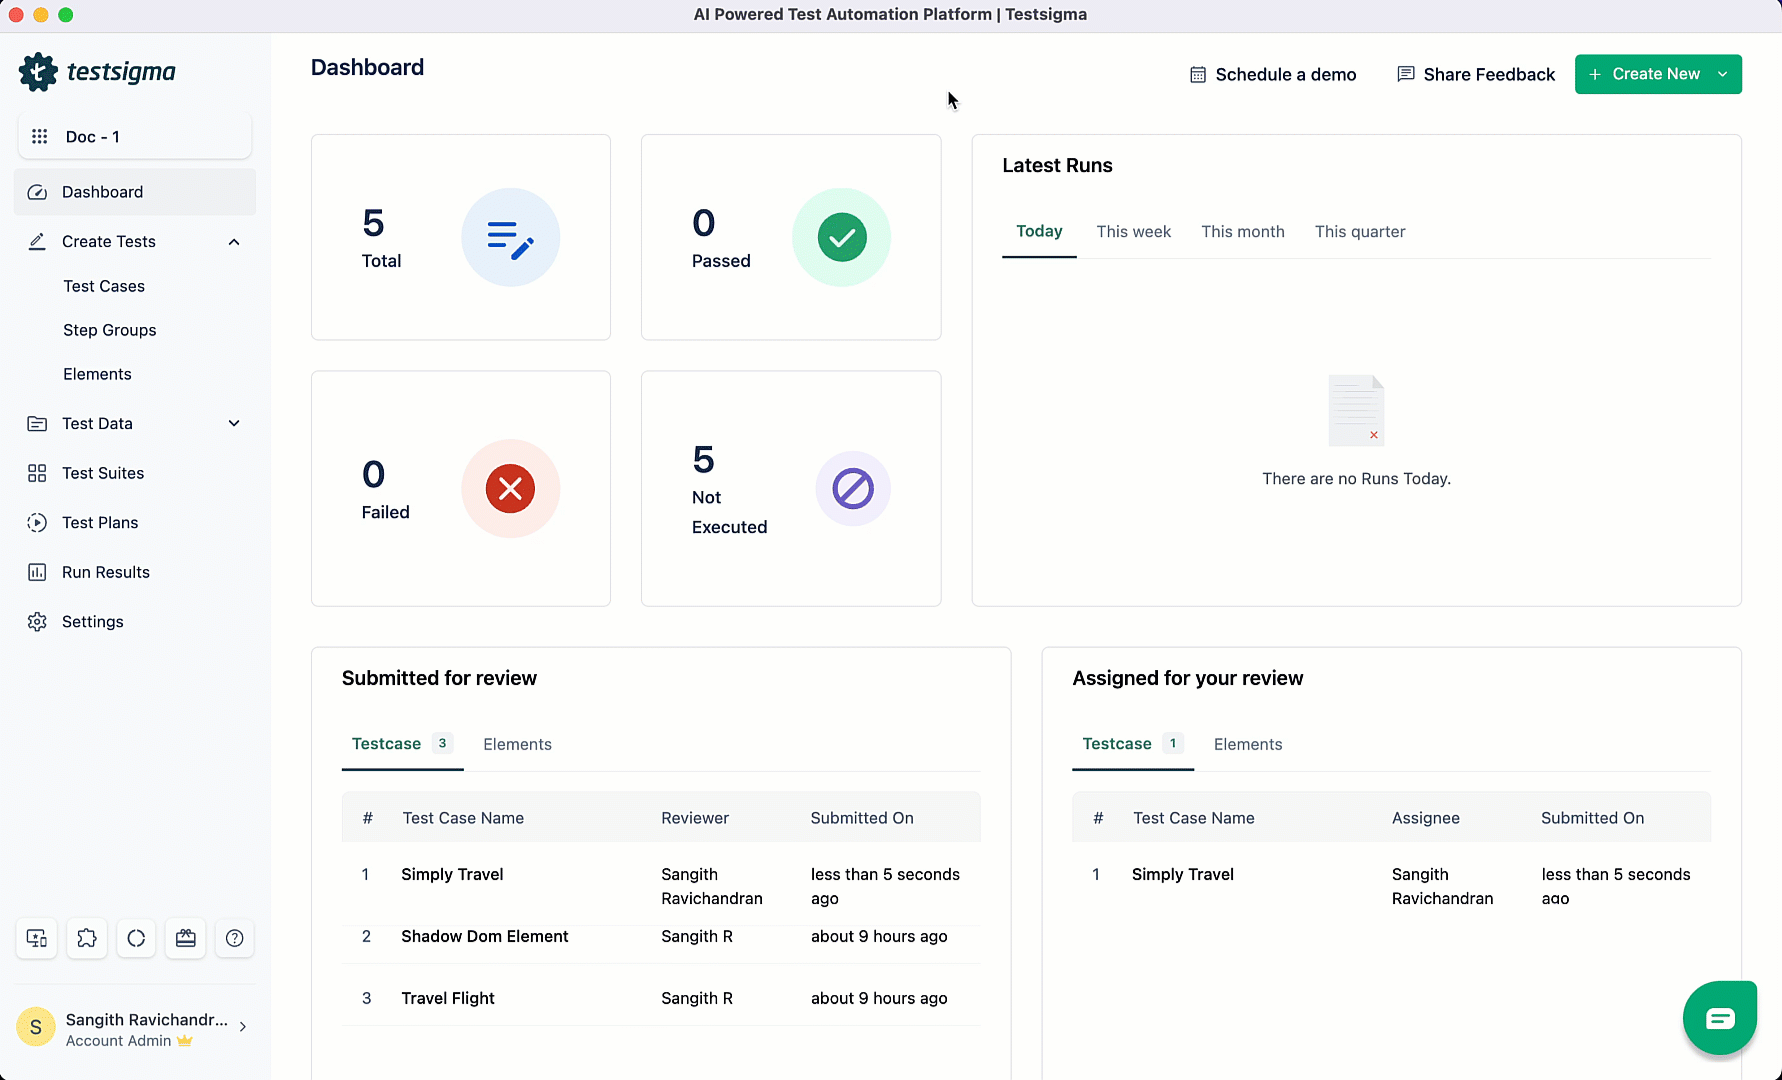Expand the user profile chevron

(x=243, y=1027)
